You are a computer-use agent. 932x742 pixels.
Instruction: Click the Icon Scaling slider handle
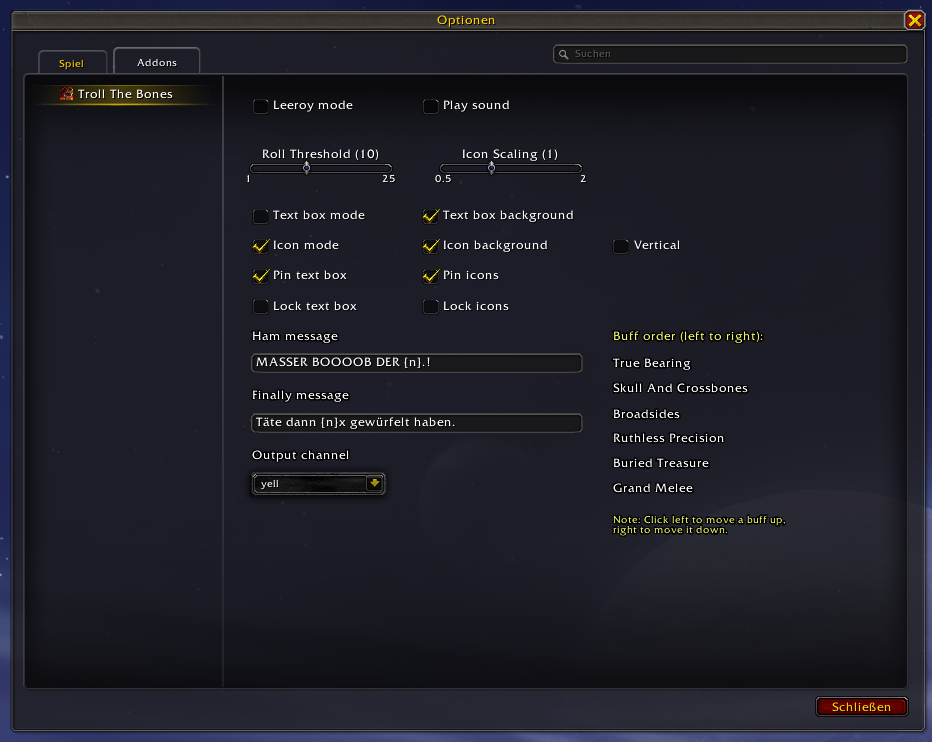[x=491, y=168]
